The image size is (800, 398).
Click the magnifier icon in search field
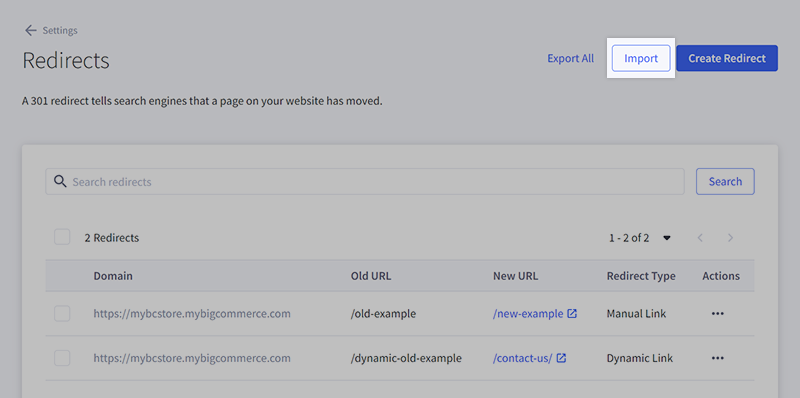pyautogui.click(x=60, y=182)
